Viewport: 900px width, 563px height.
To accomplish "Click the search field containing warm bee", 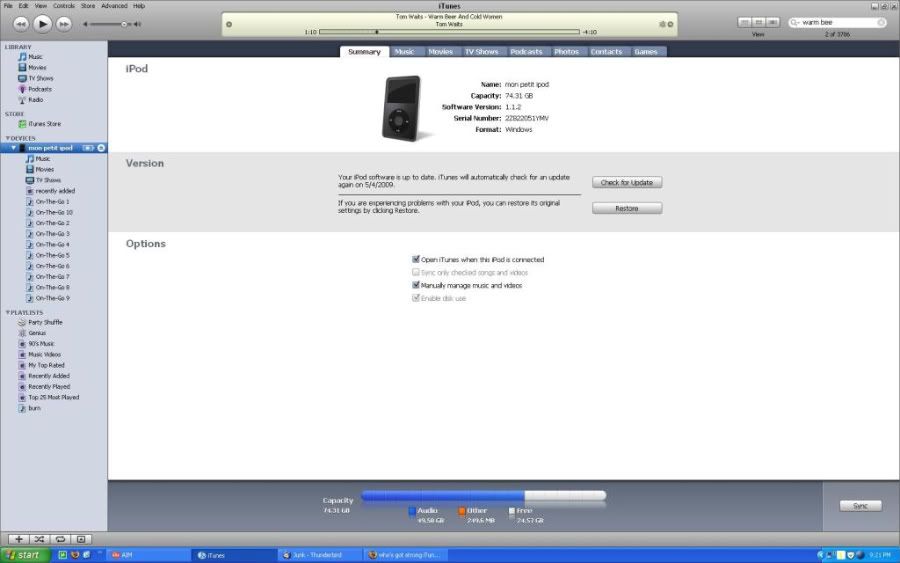I will pos(837,22).
